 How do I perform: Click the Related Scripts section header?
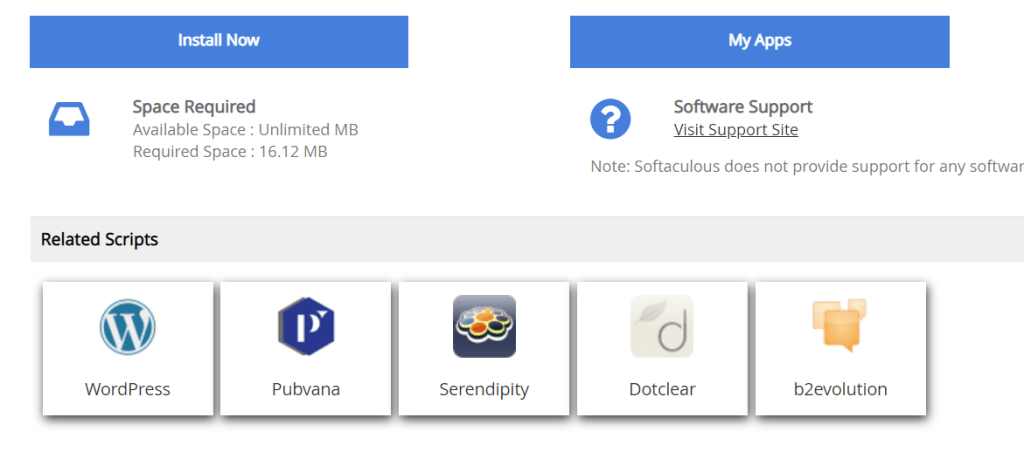click(x=99, y=239)
